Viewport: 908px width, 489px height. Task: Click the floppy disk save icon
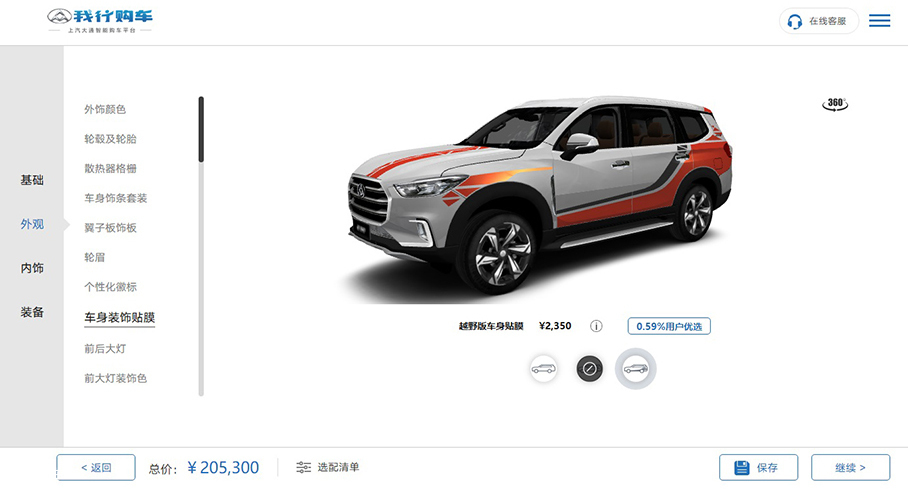[742, 468]
